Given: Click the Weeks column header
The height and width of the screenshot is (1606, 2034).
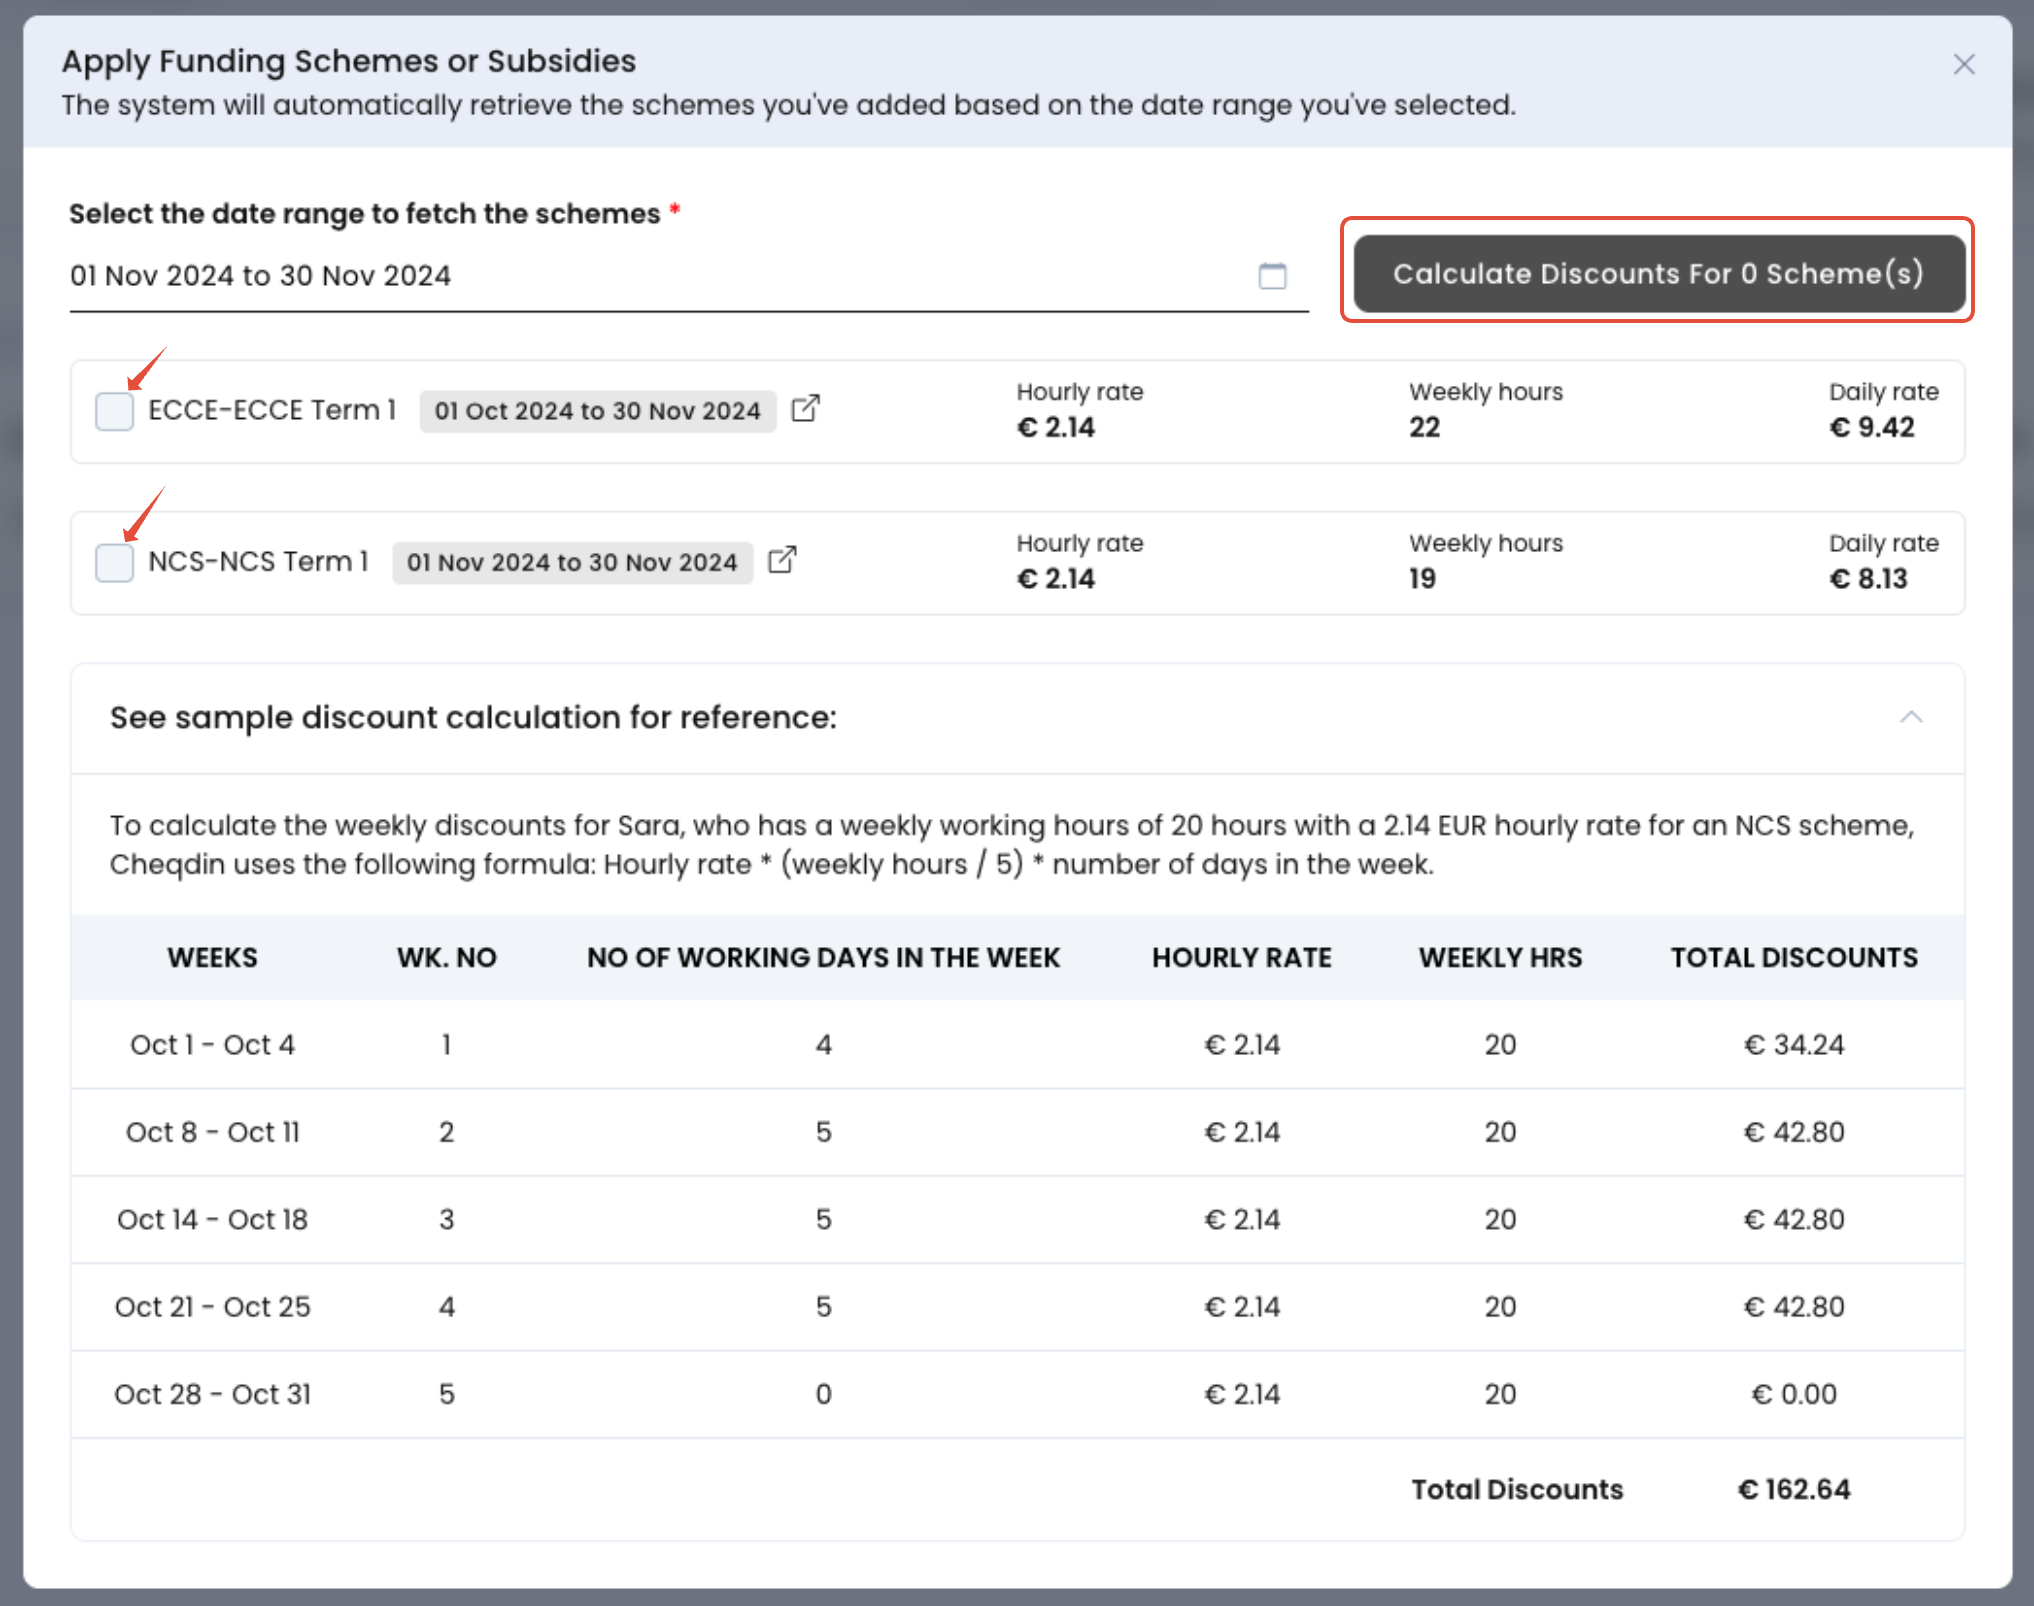Looking at the screenshot, I should coord(212,958).
